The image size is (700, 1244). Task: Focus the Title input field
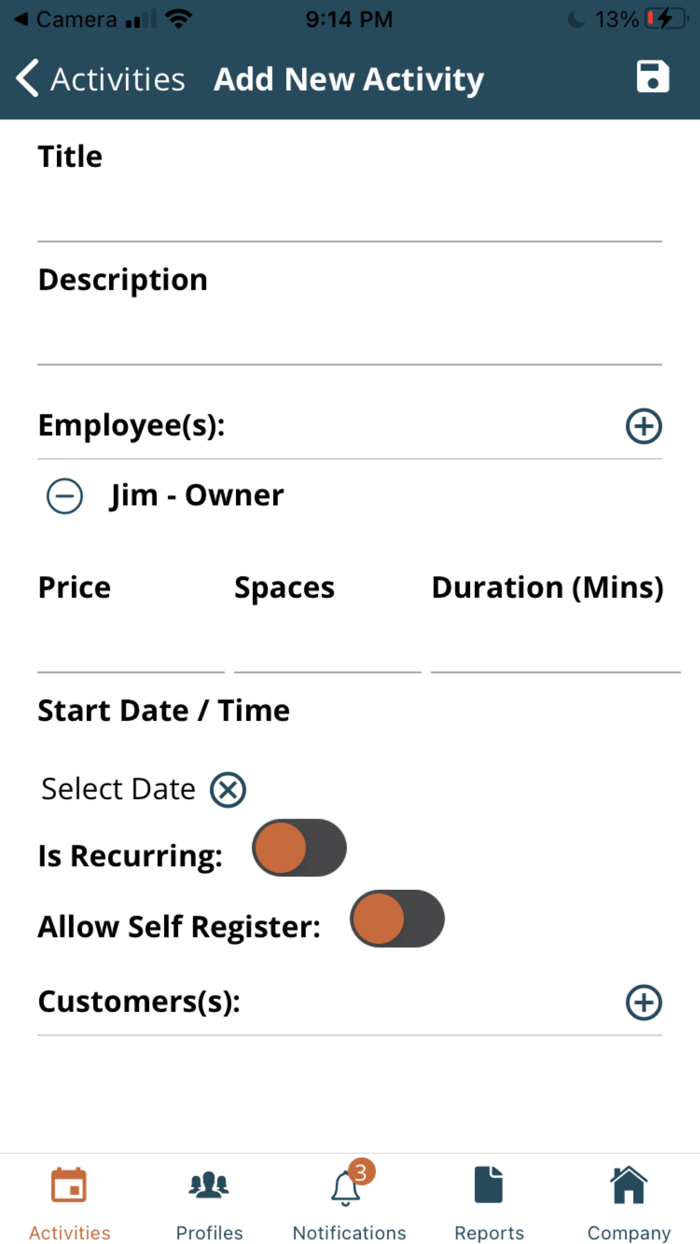coord(349,212)
